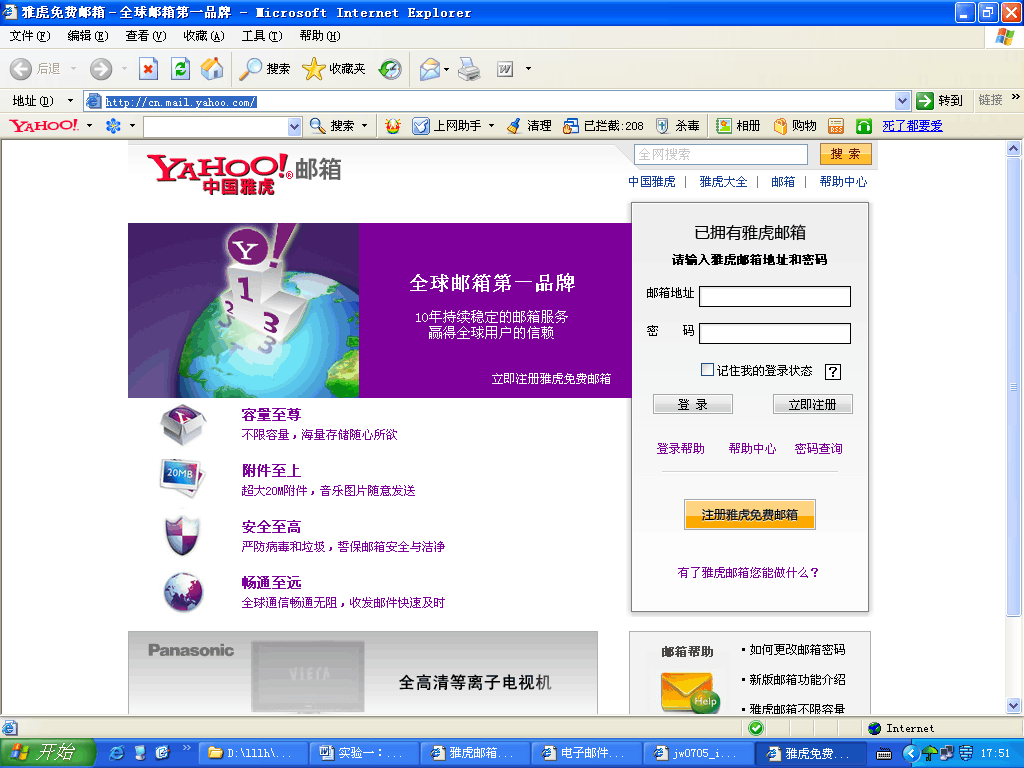Click the Refresh page icon

tap(180, 69)
